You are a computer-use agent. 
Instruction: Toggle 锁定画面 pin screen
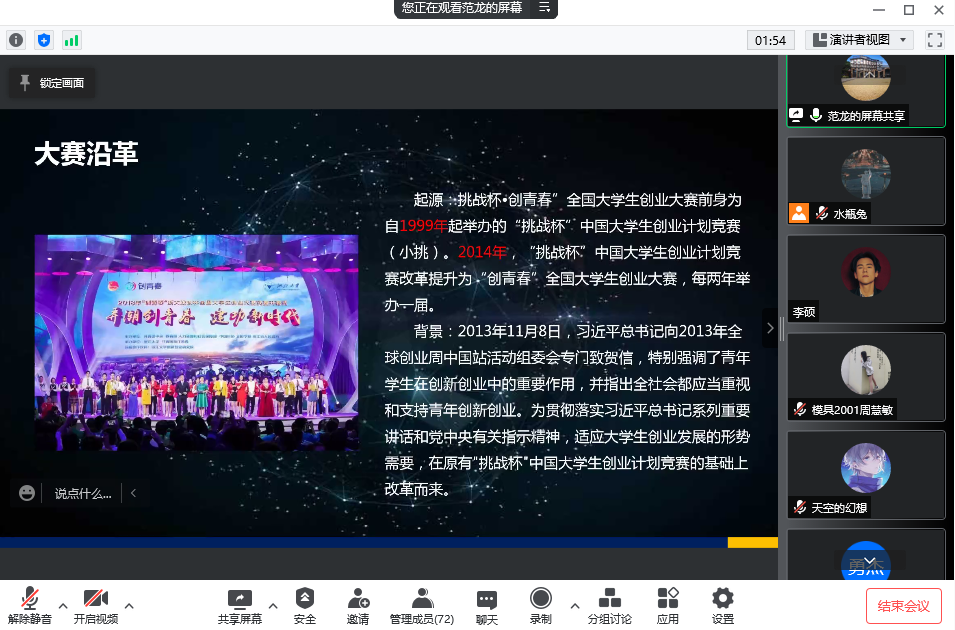[x=52, y=83]
